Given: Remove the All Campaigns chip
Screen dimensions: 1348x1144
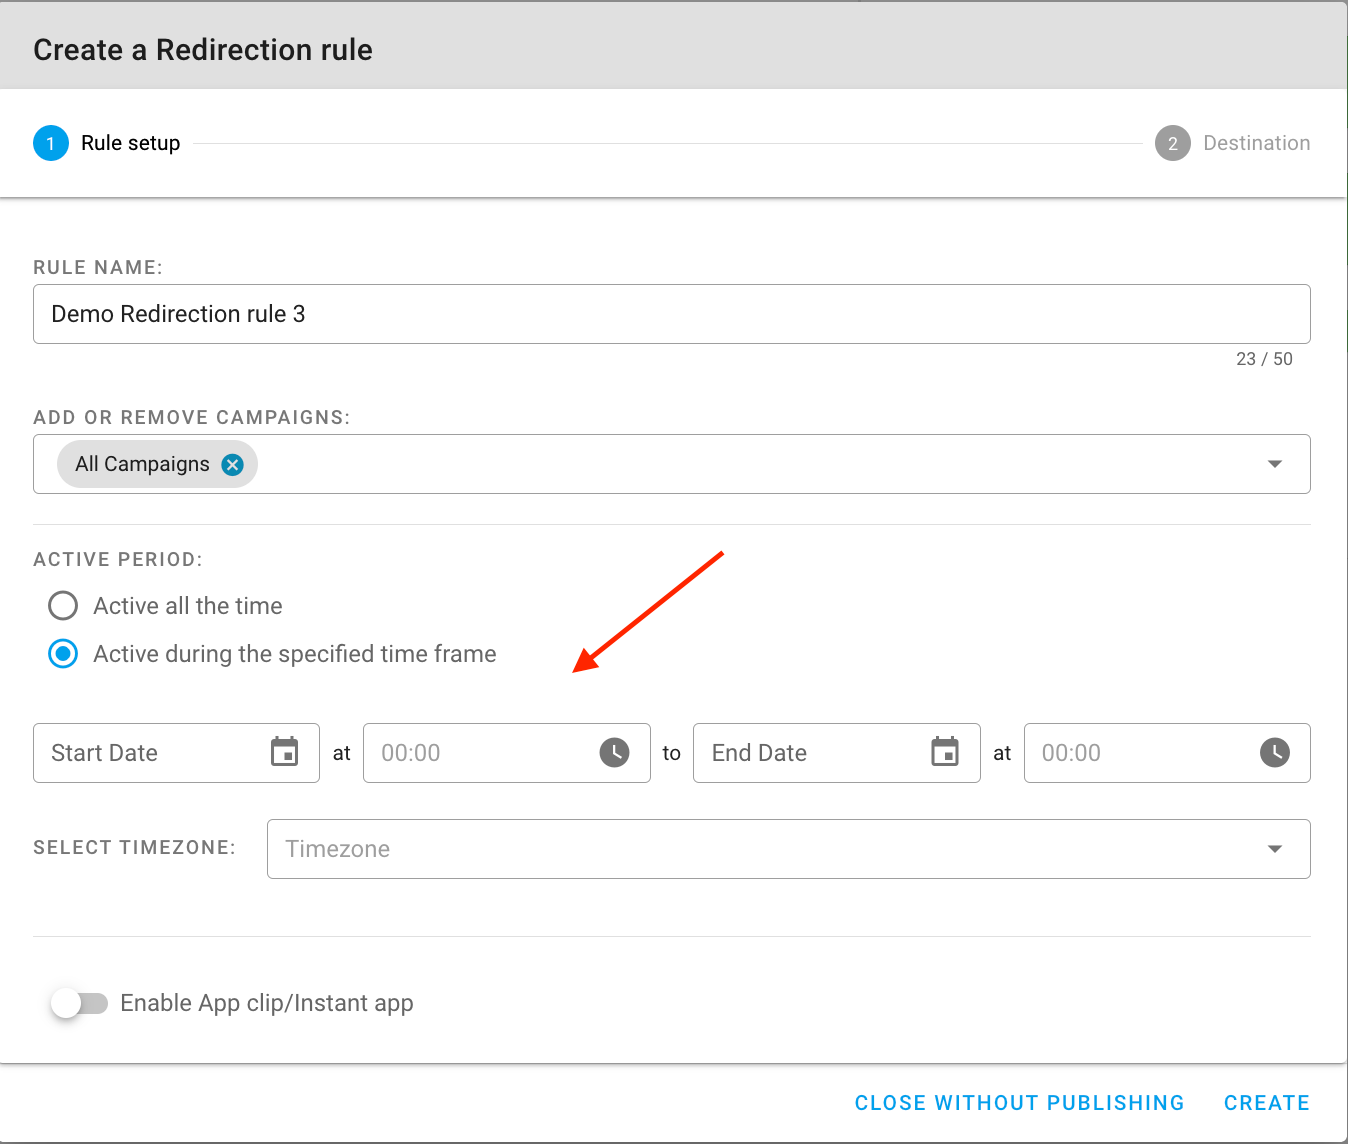Looking at the screenshot, I should point(233,464).
